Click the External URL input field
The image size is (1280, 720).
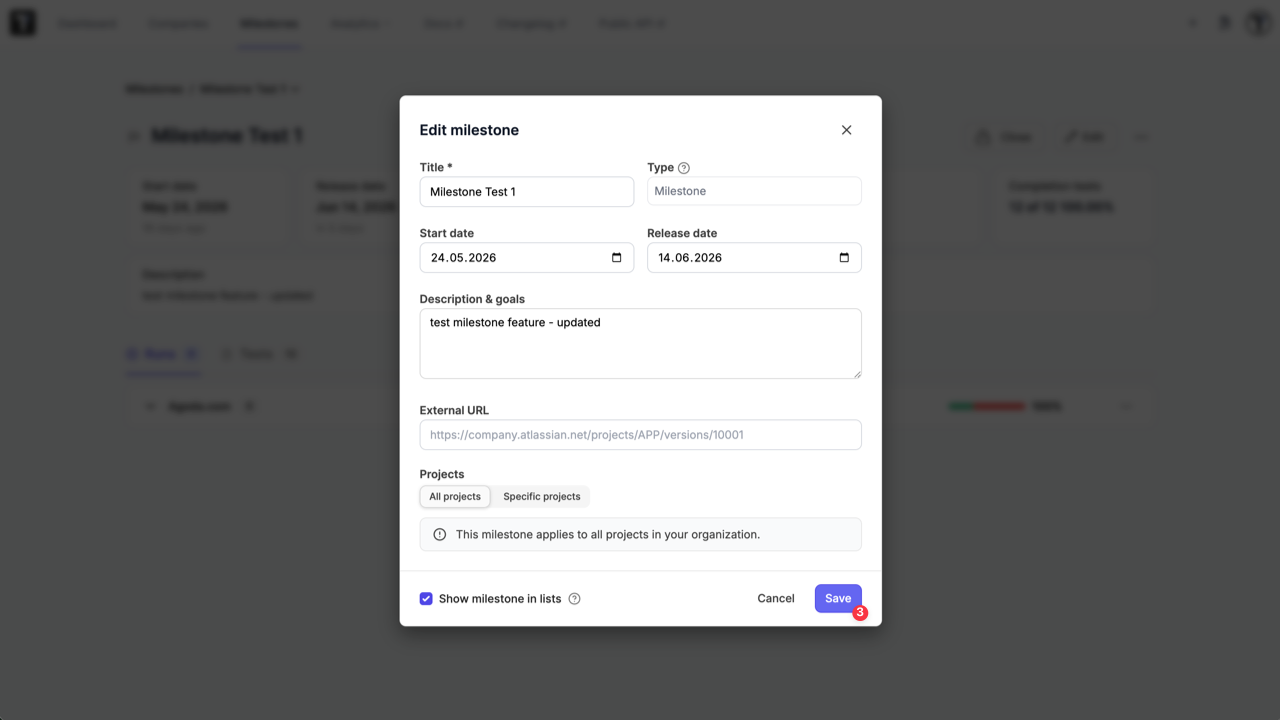tap(640, 435)
